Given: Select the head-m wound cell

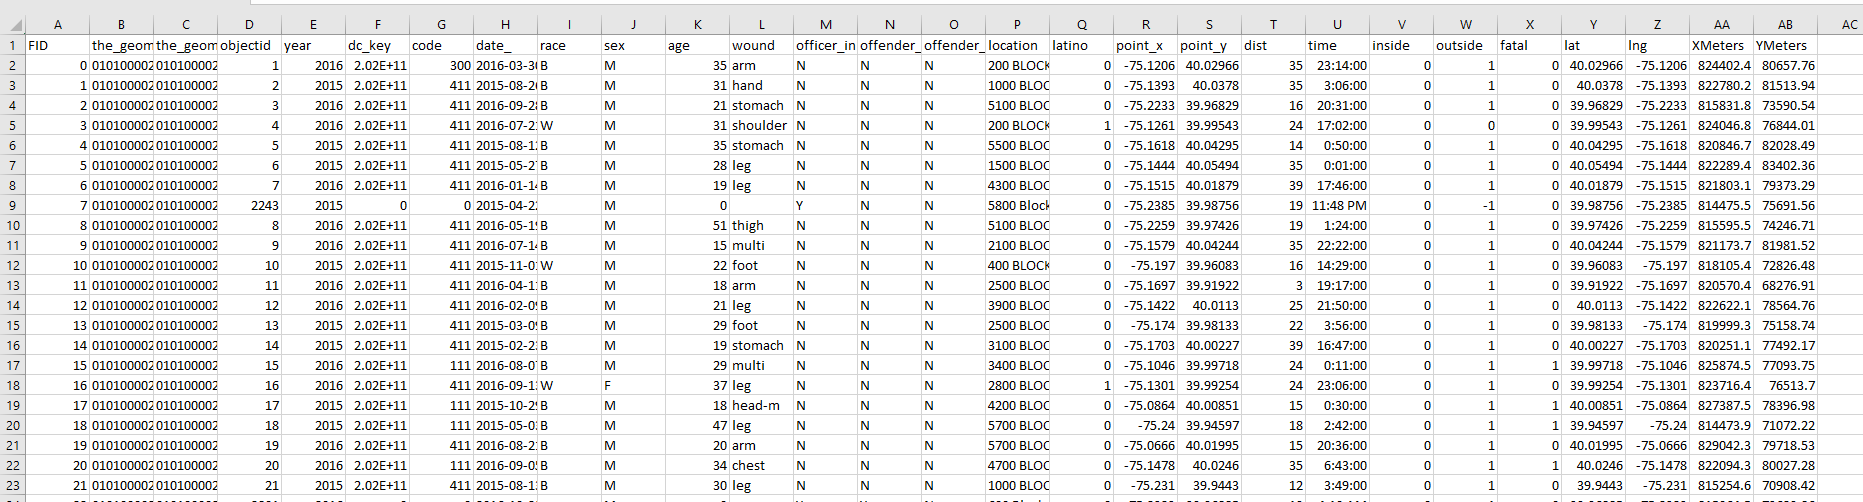Looking at the screenshot, I should click(x=761, y=405).
